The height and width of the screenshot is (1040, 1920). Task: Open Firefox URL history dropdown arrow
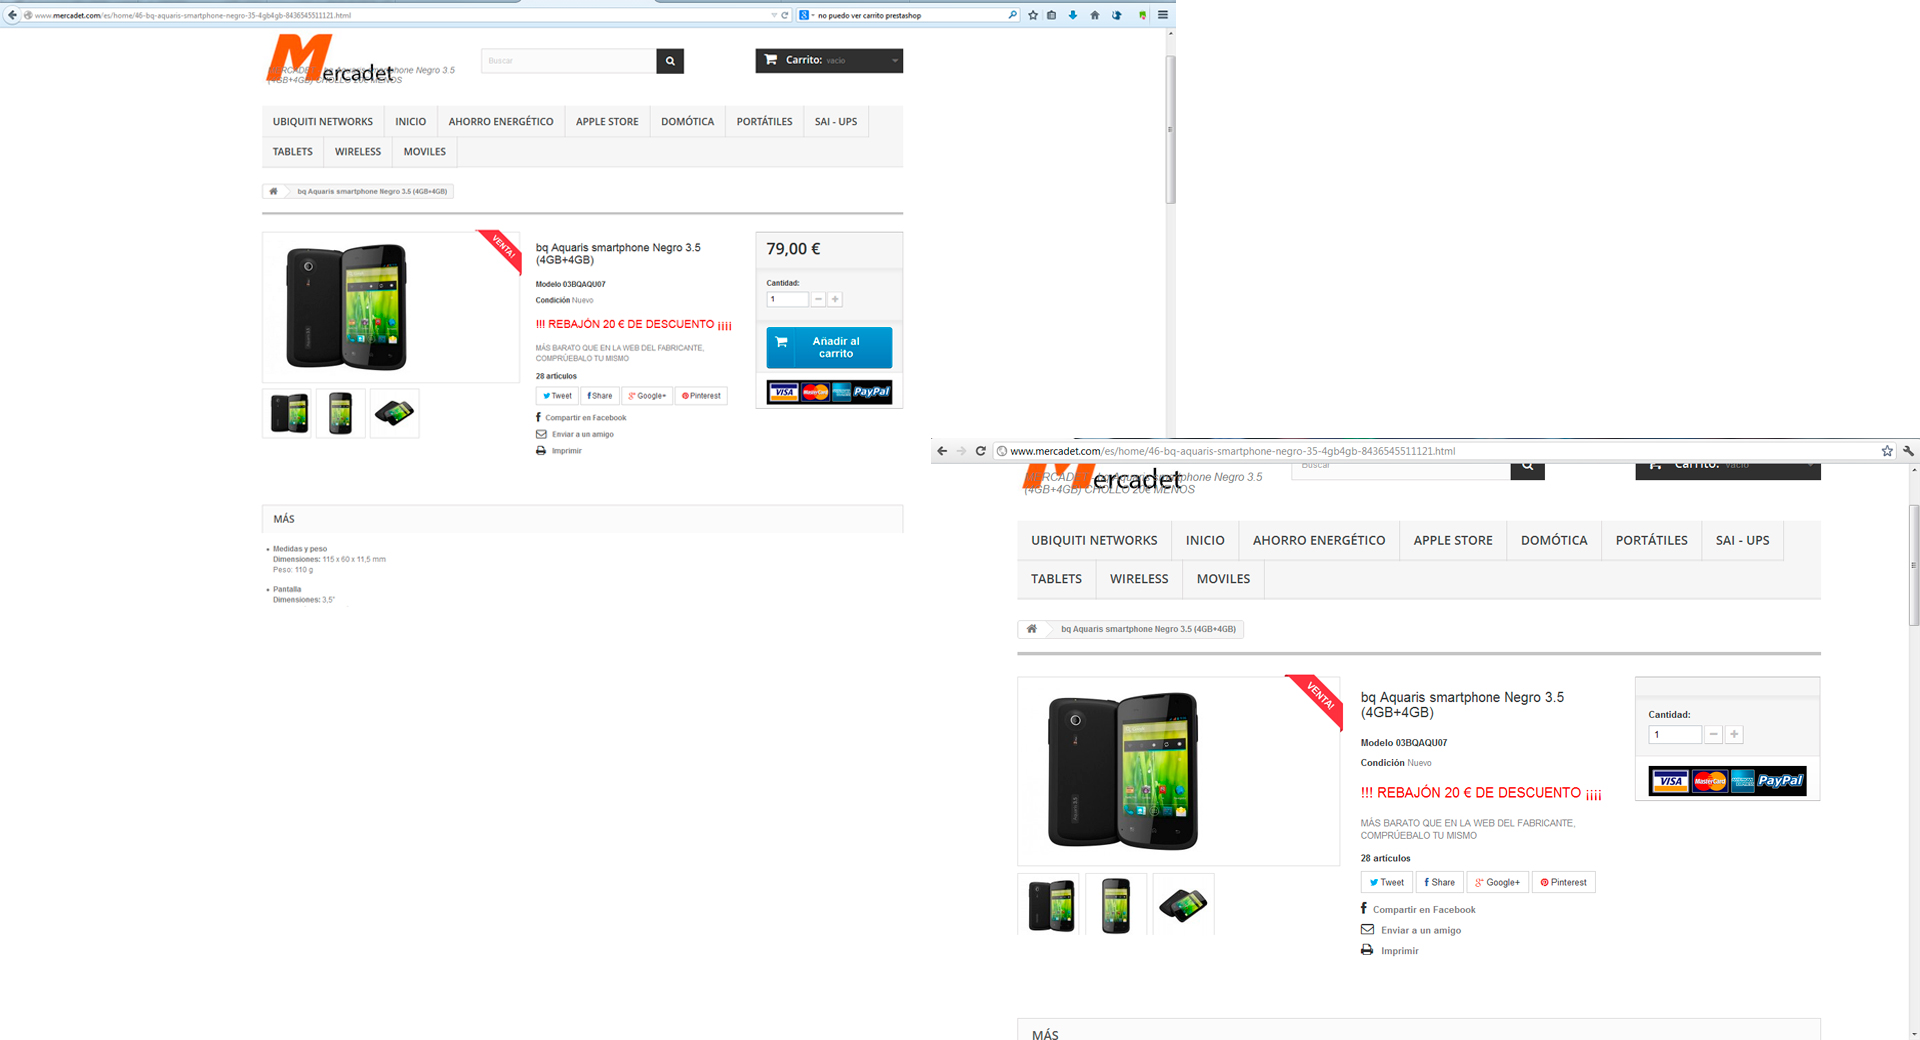(774, 15)
